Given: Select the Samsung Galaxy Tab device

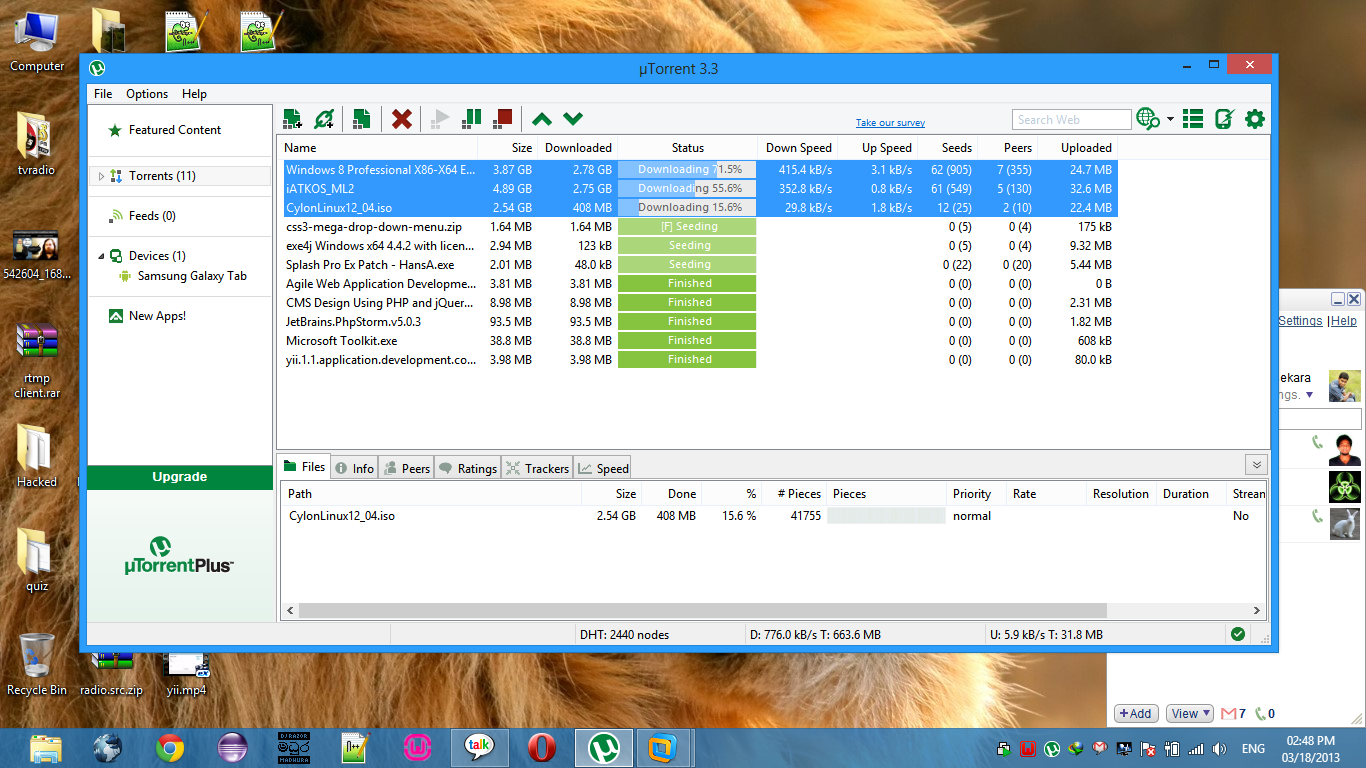Looking at the screenshot, I should coord(192,276).
